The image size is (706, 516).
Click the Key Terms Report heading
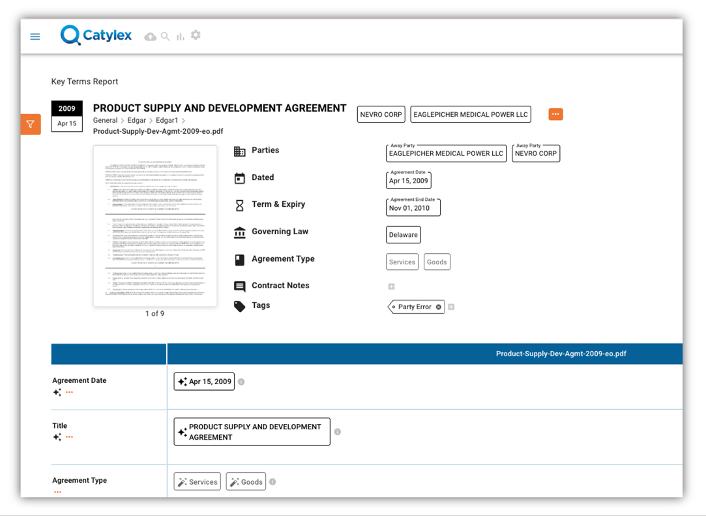85,81
